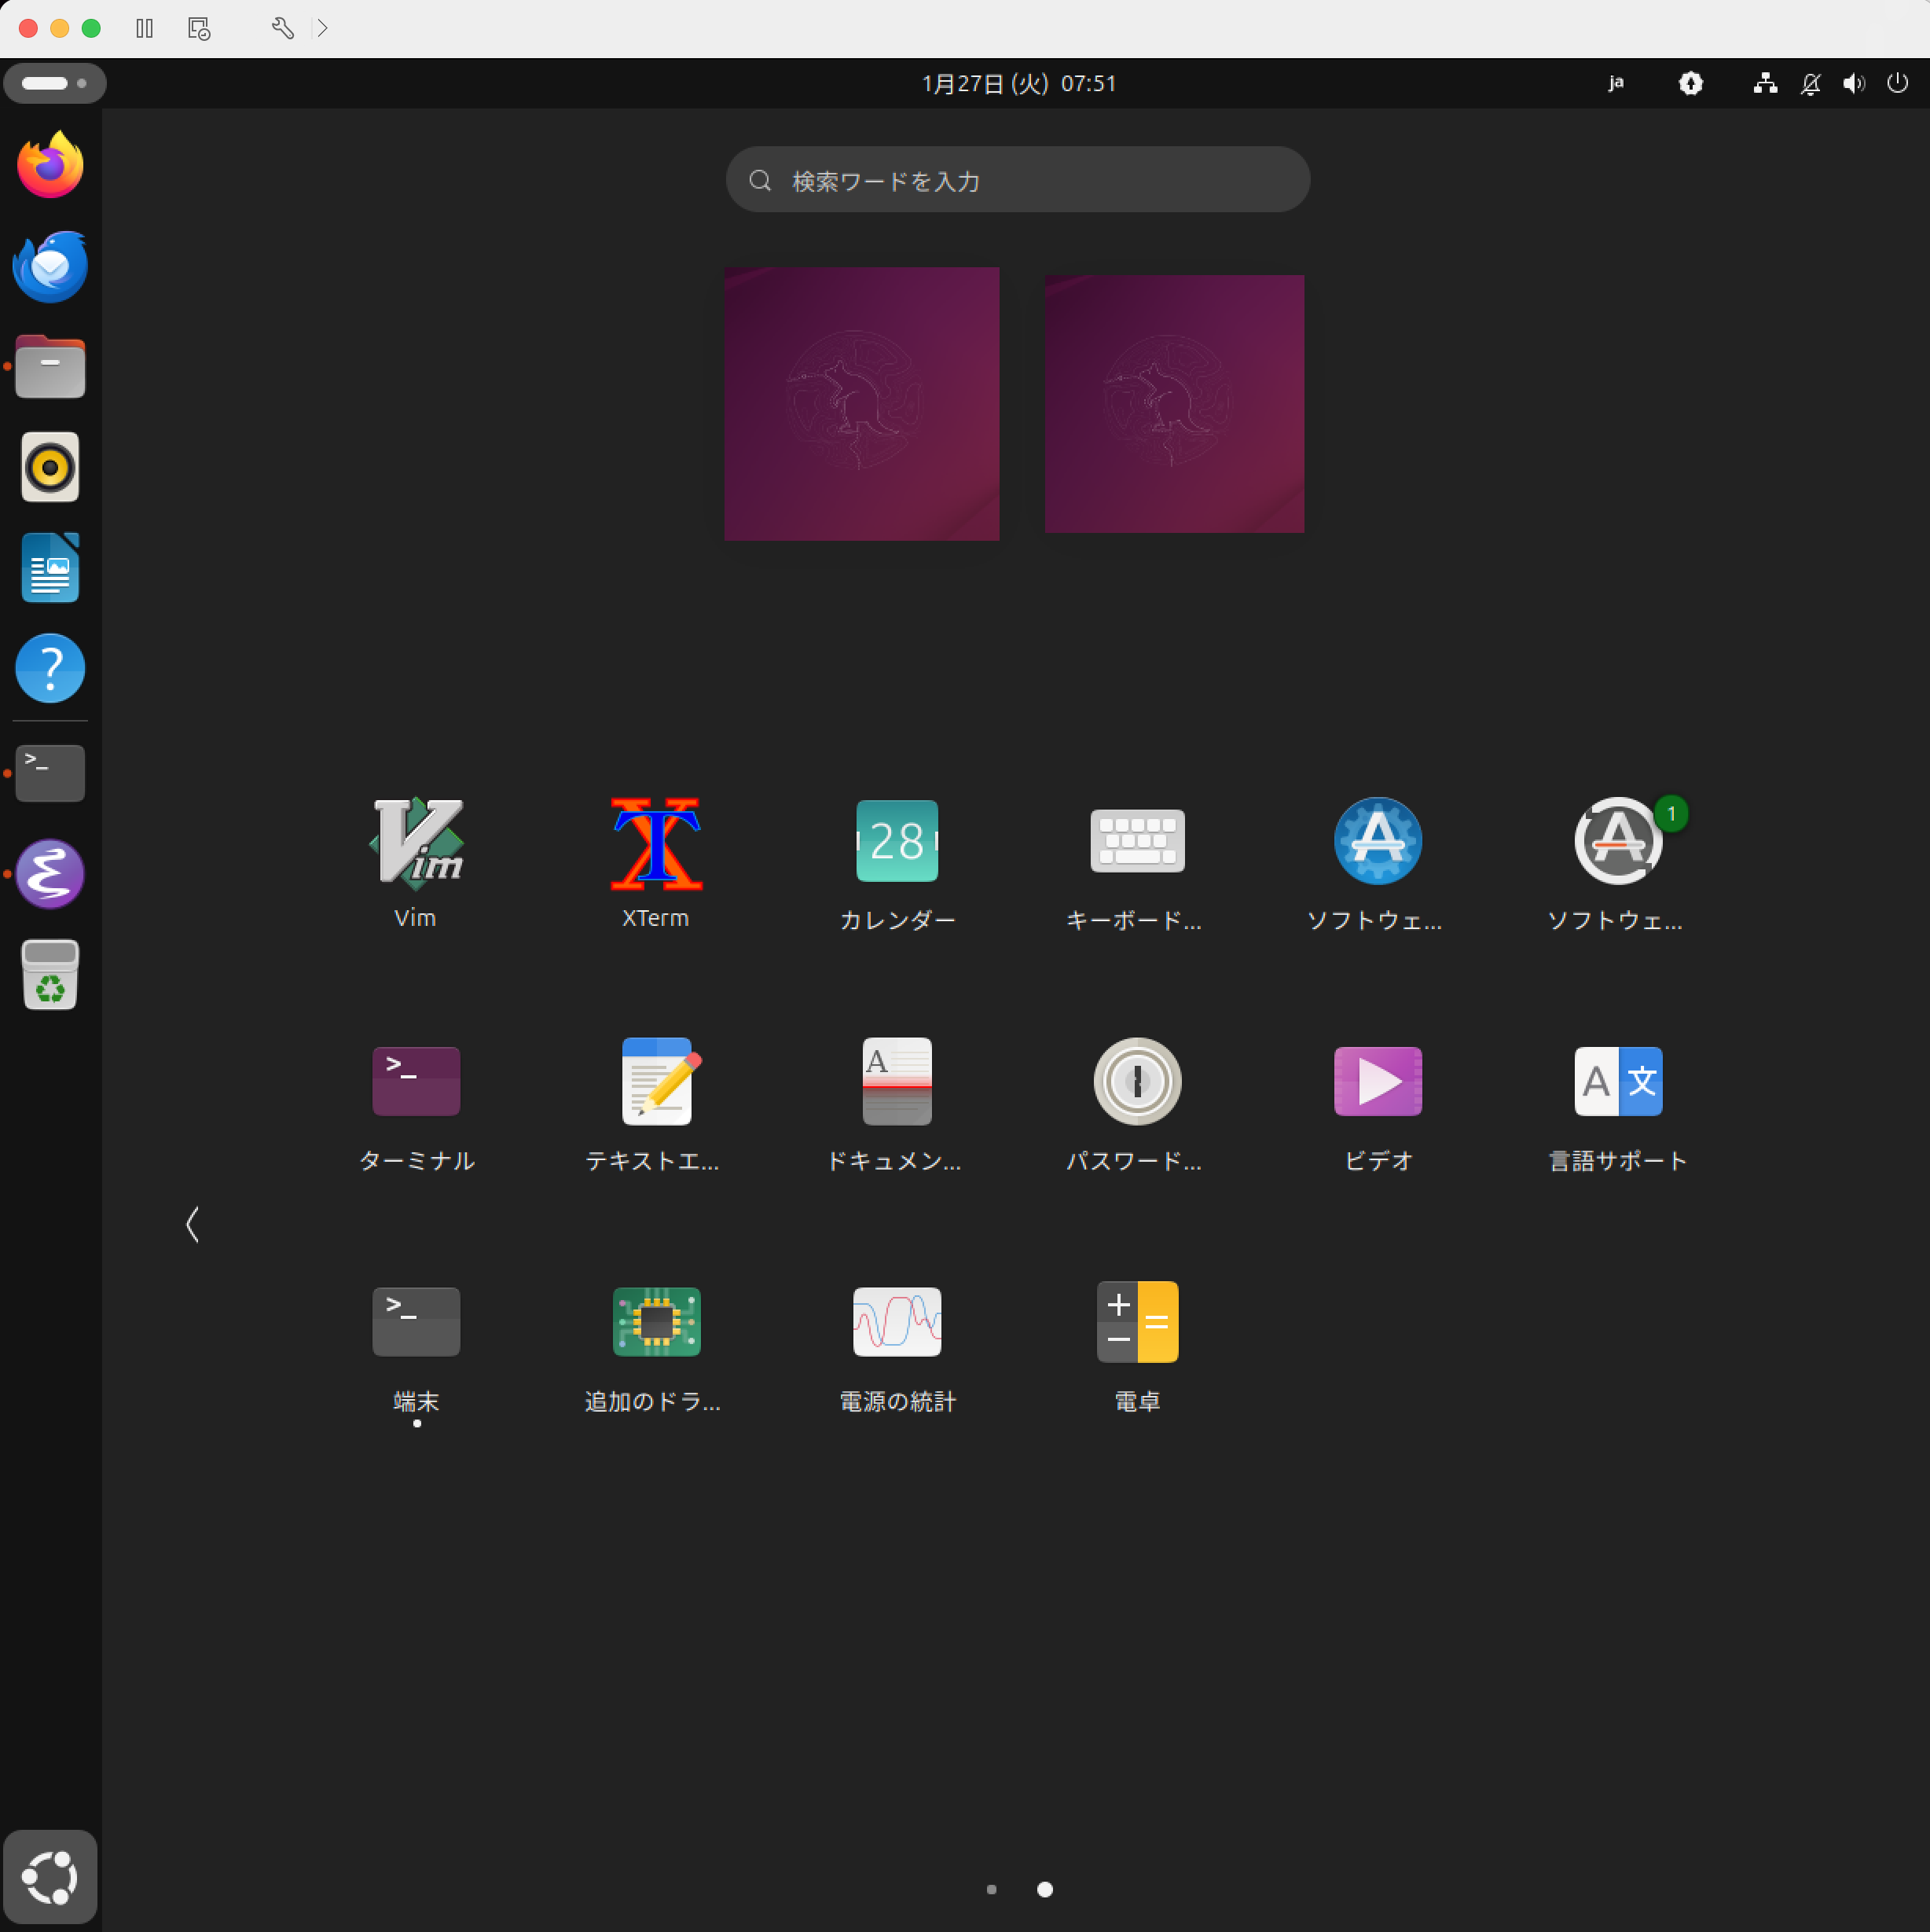Click the Show Applications Ubuntu button

click(x=50, y=1877)
